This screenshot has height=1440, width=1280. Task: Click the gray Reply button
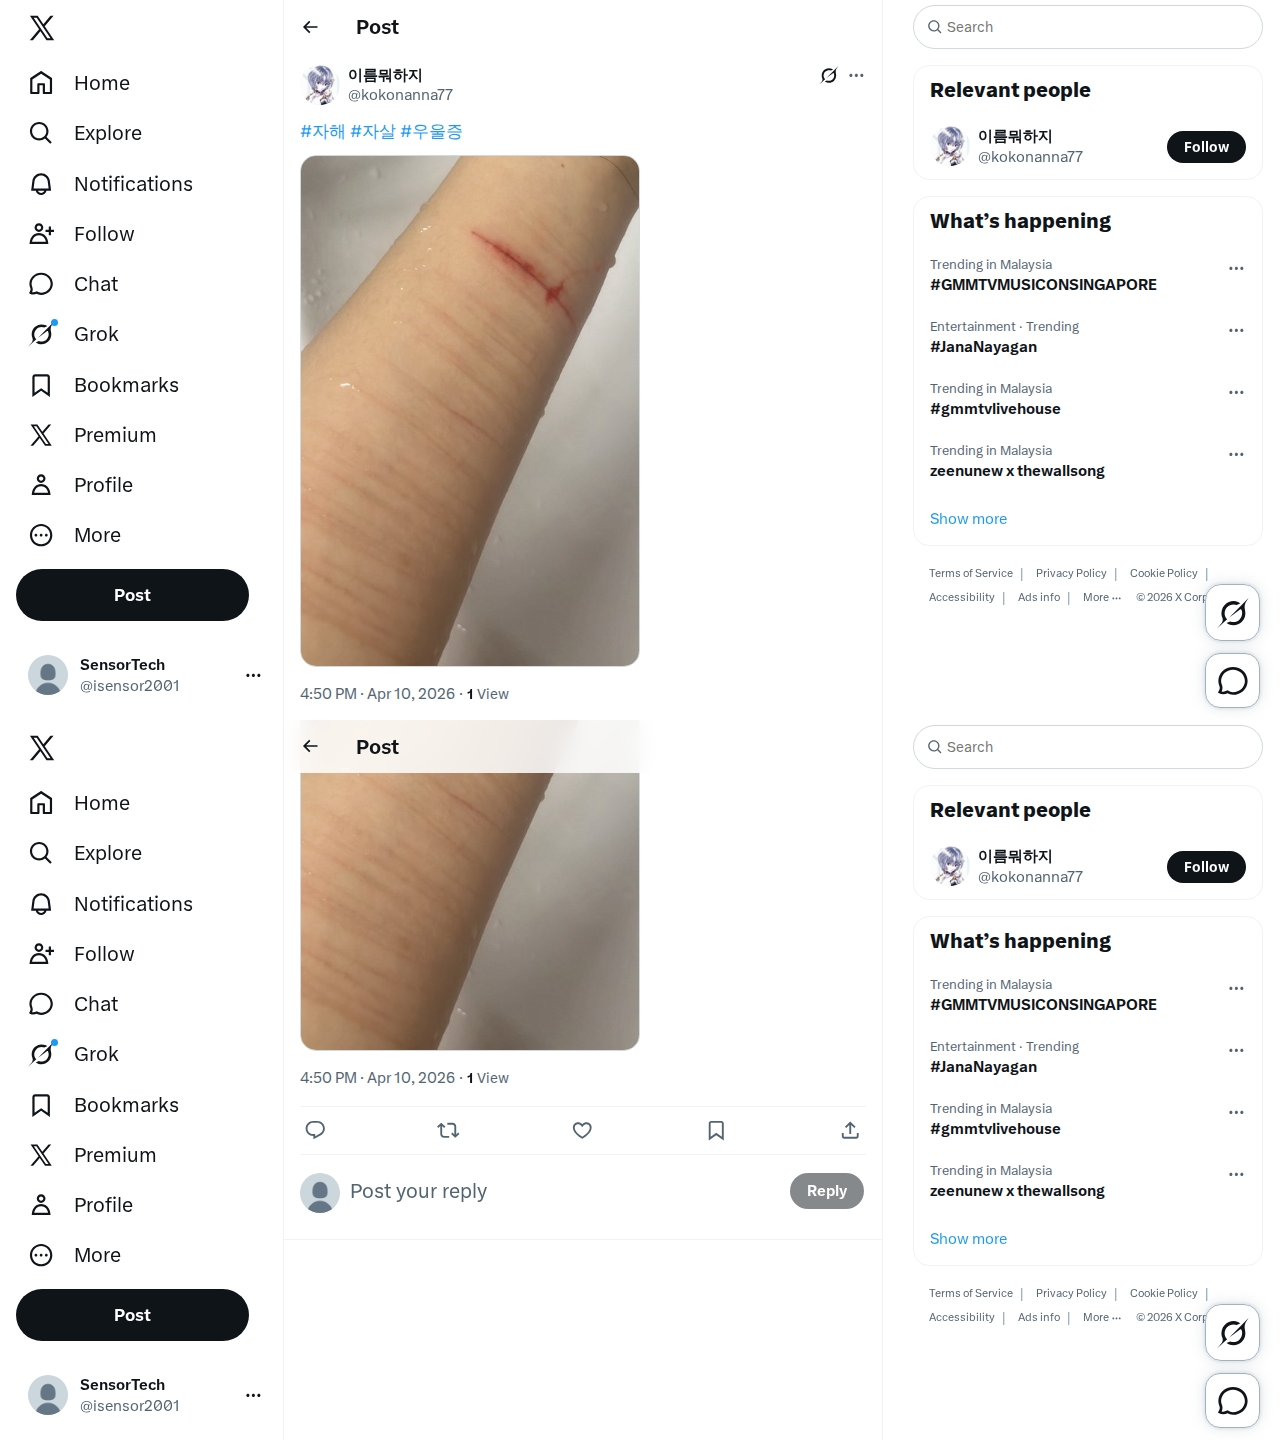point(827,1191)
